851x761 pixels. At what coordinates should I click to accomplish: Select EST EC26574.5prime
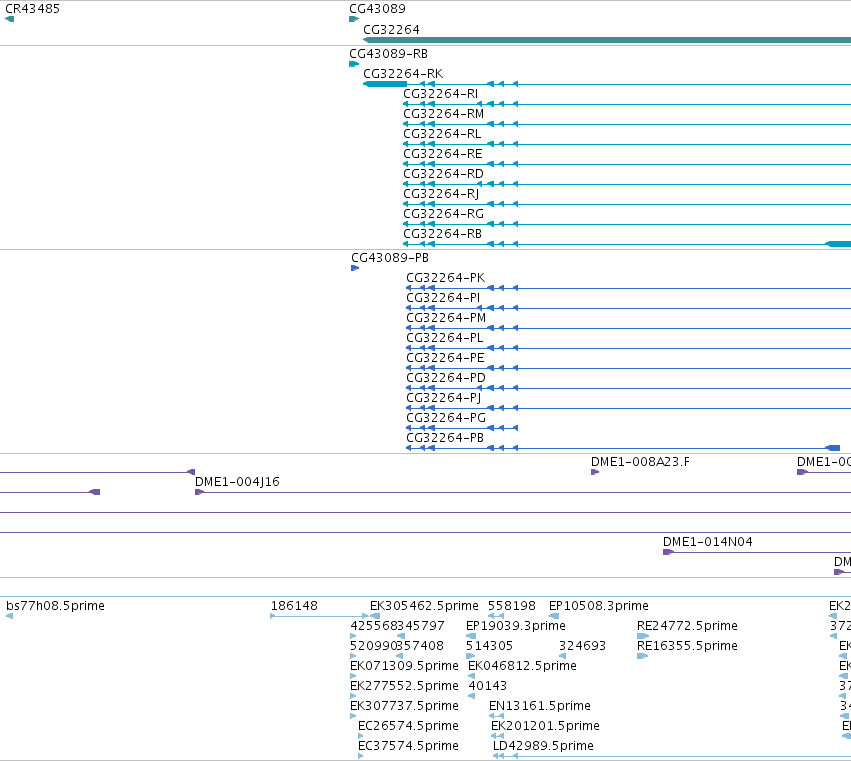tap(408, 726)
